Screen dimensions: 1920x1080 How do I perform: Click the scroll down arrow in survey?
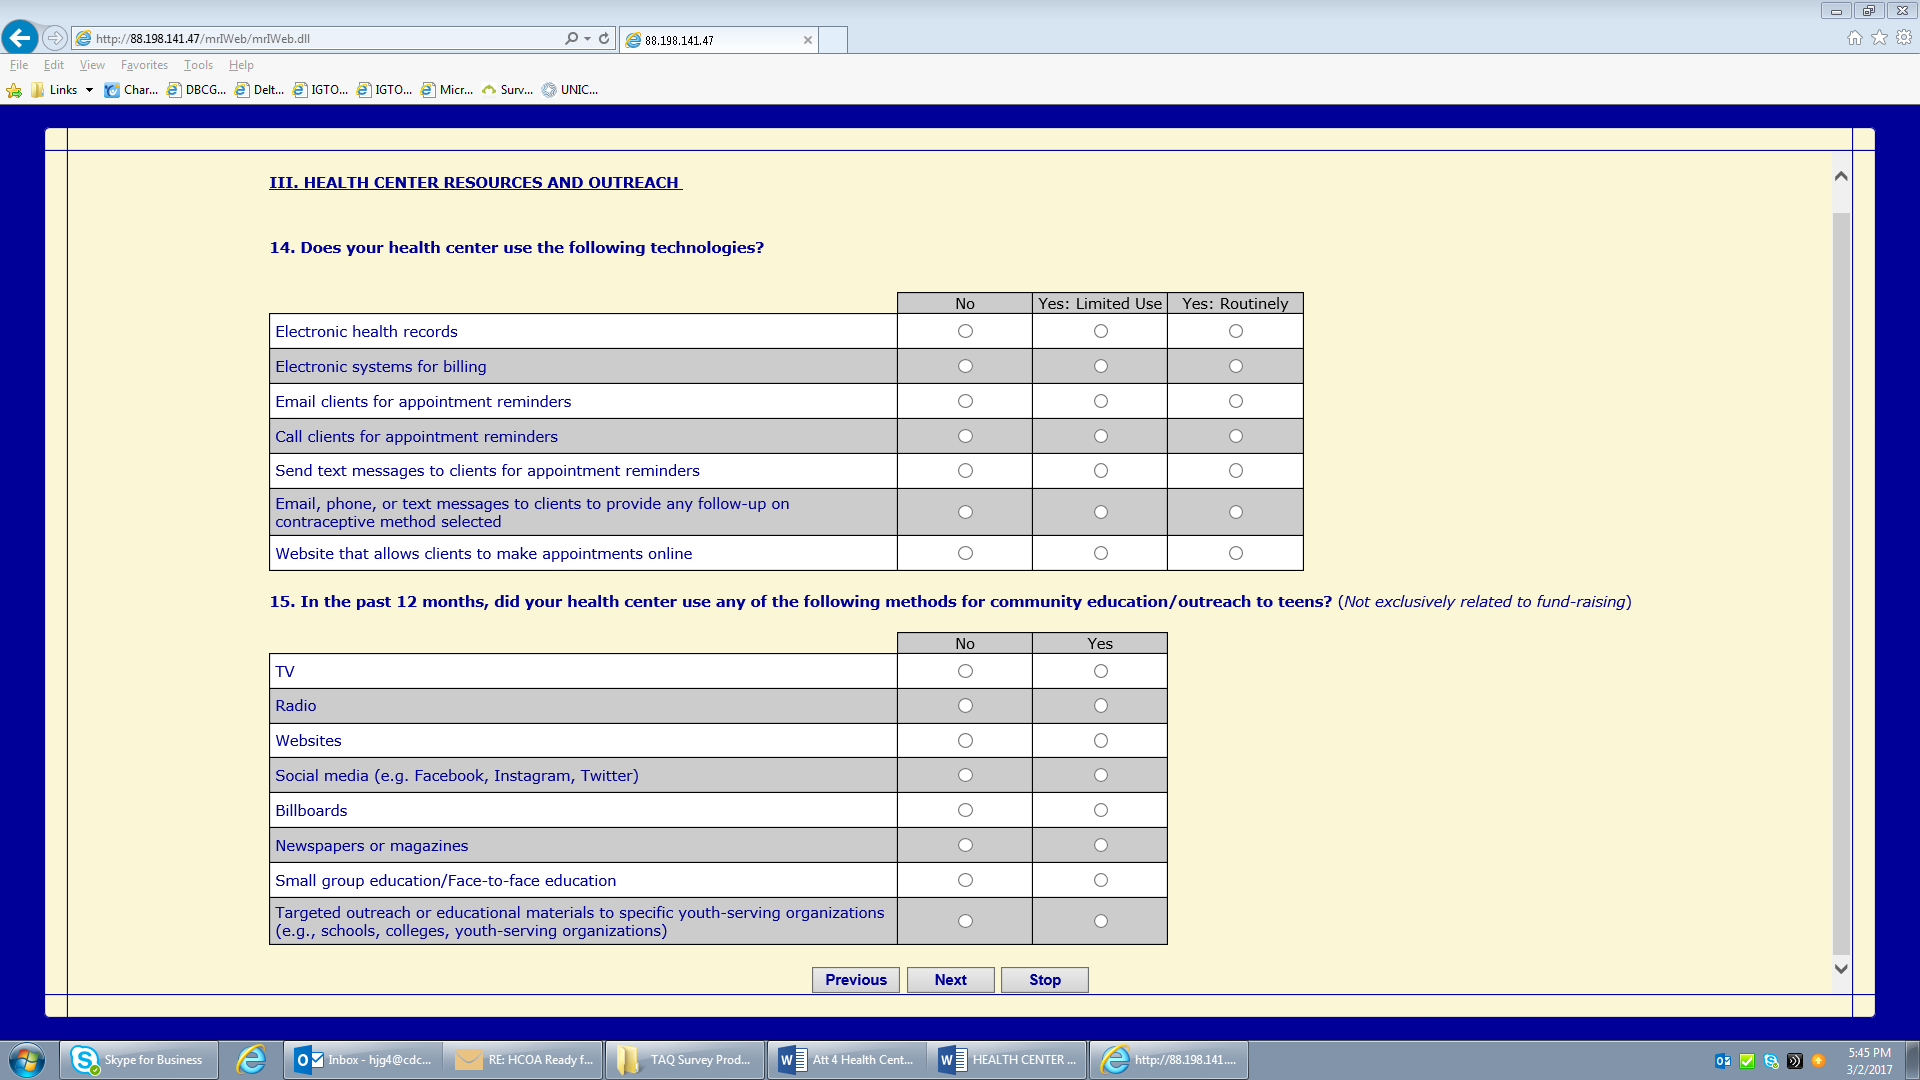[1841, 968]
